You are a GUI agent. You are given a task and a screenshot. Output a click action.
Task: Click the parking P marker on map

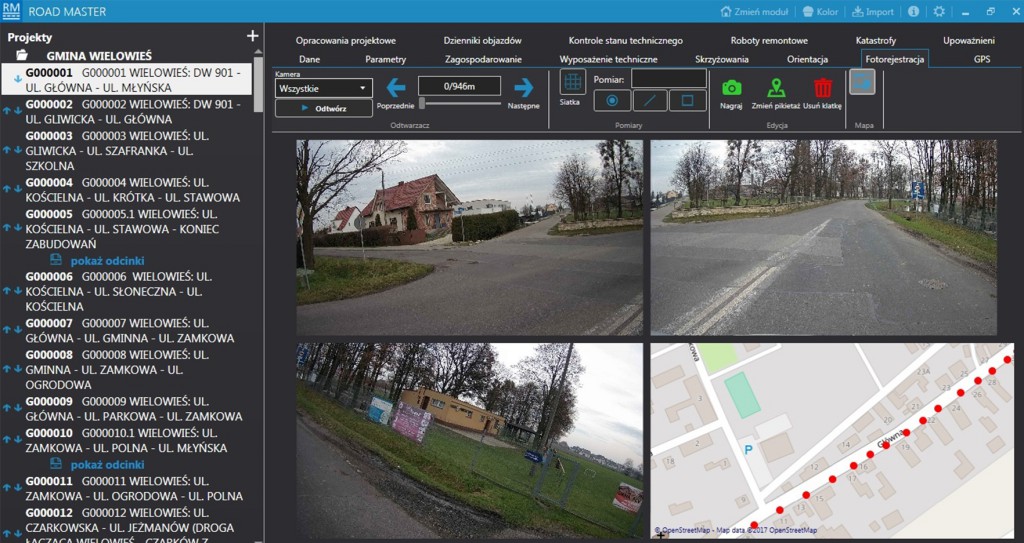click(x=748, y=449)
